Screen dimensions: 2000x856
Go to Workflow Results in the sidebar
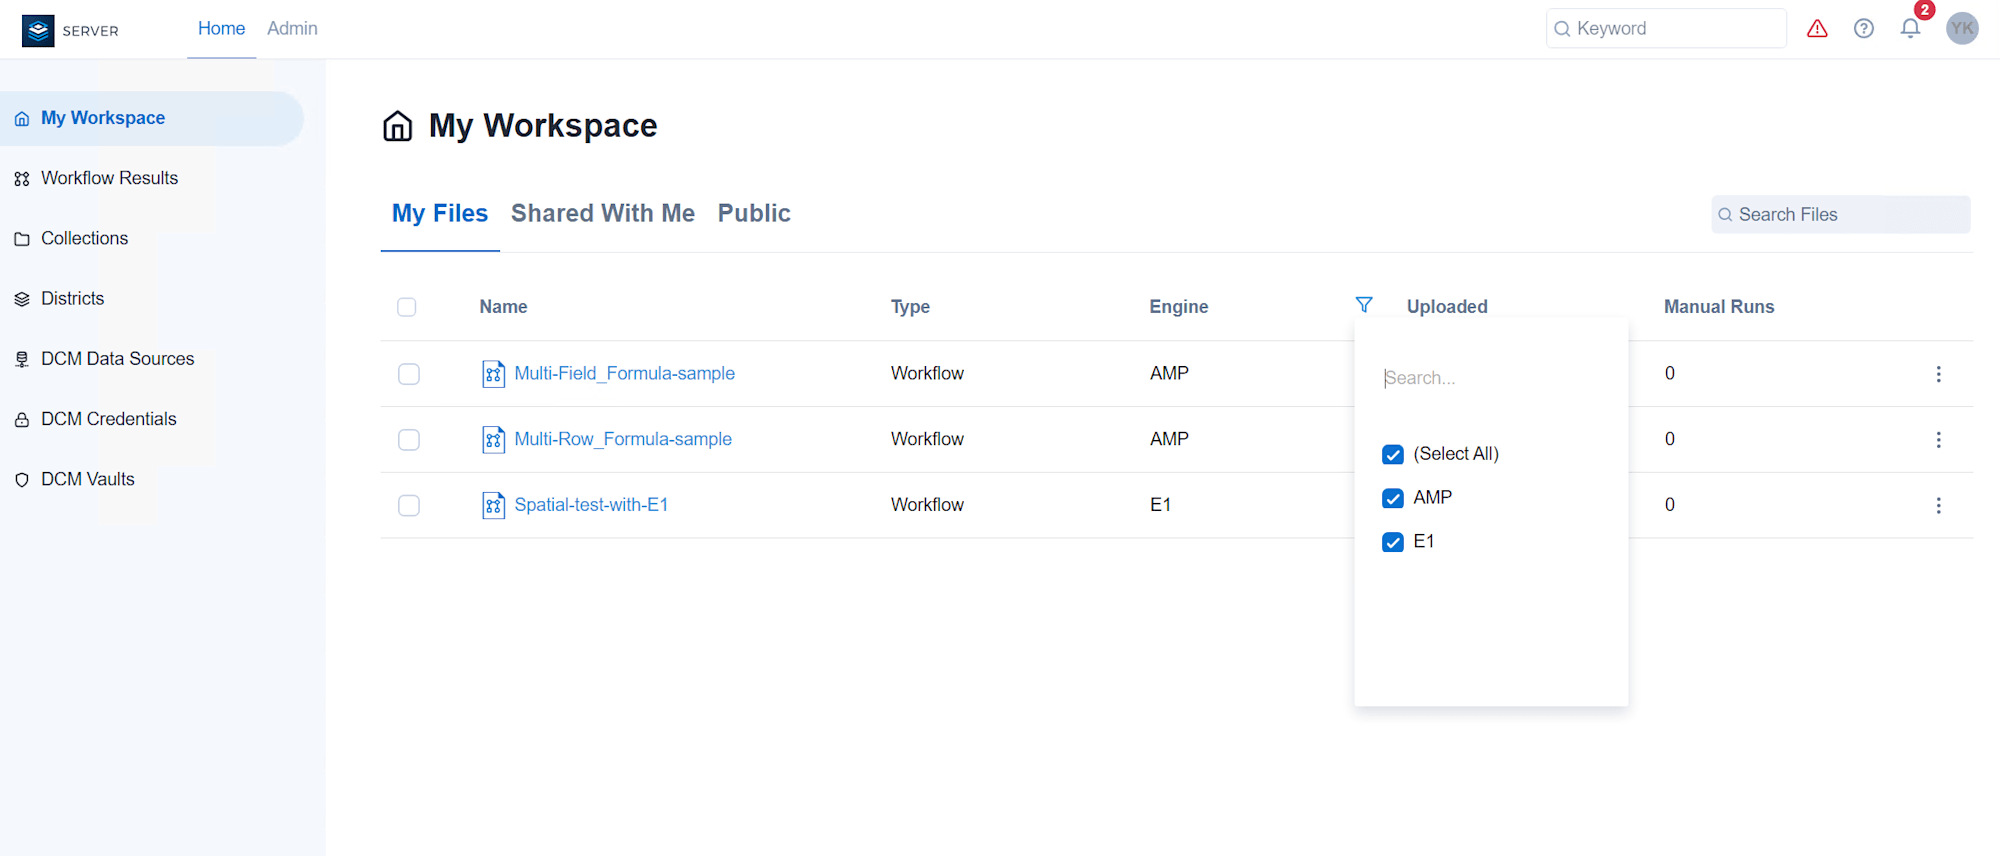coord(110,178)
